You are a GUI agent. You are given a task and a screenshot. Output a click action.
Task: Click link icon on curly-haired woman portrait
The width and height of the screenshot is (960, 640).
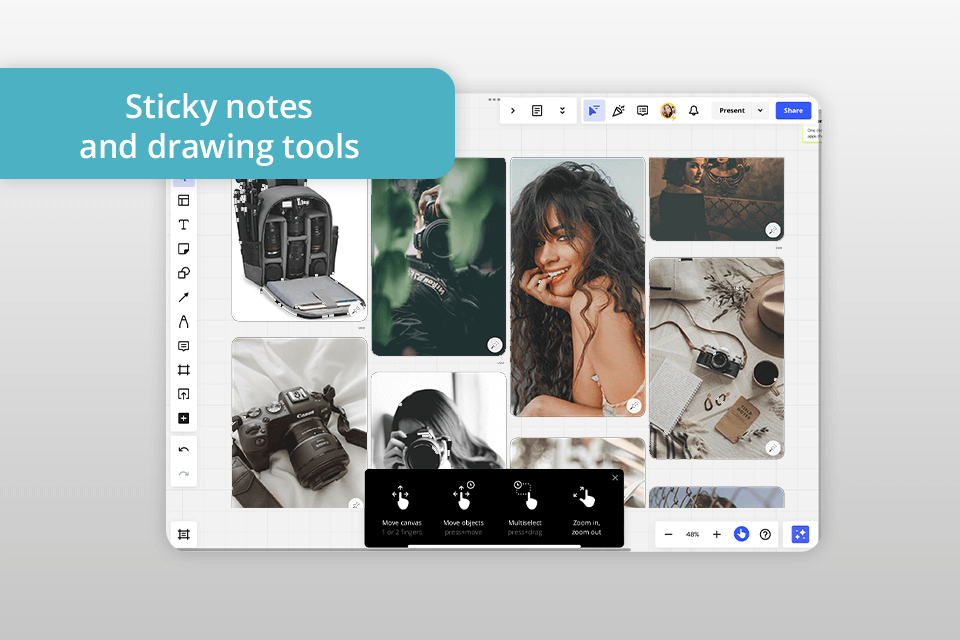click(633, 405)
